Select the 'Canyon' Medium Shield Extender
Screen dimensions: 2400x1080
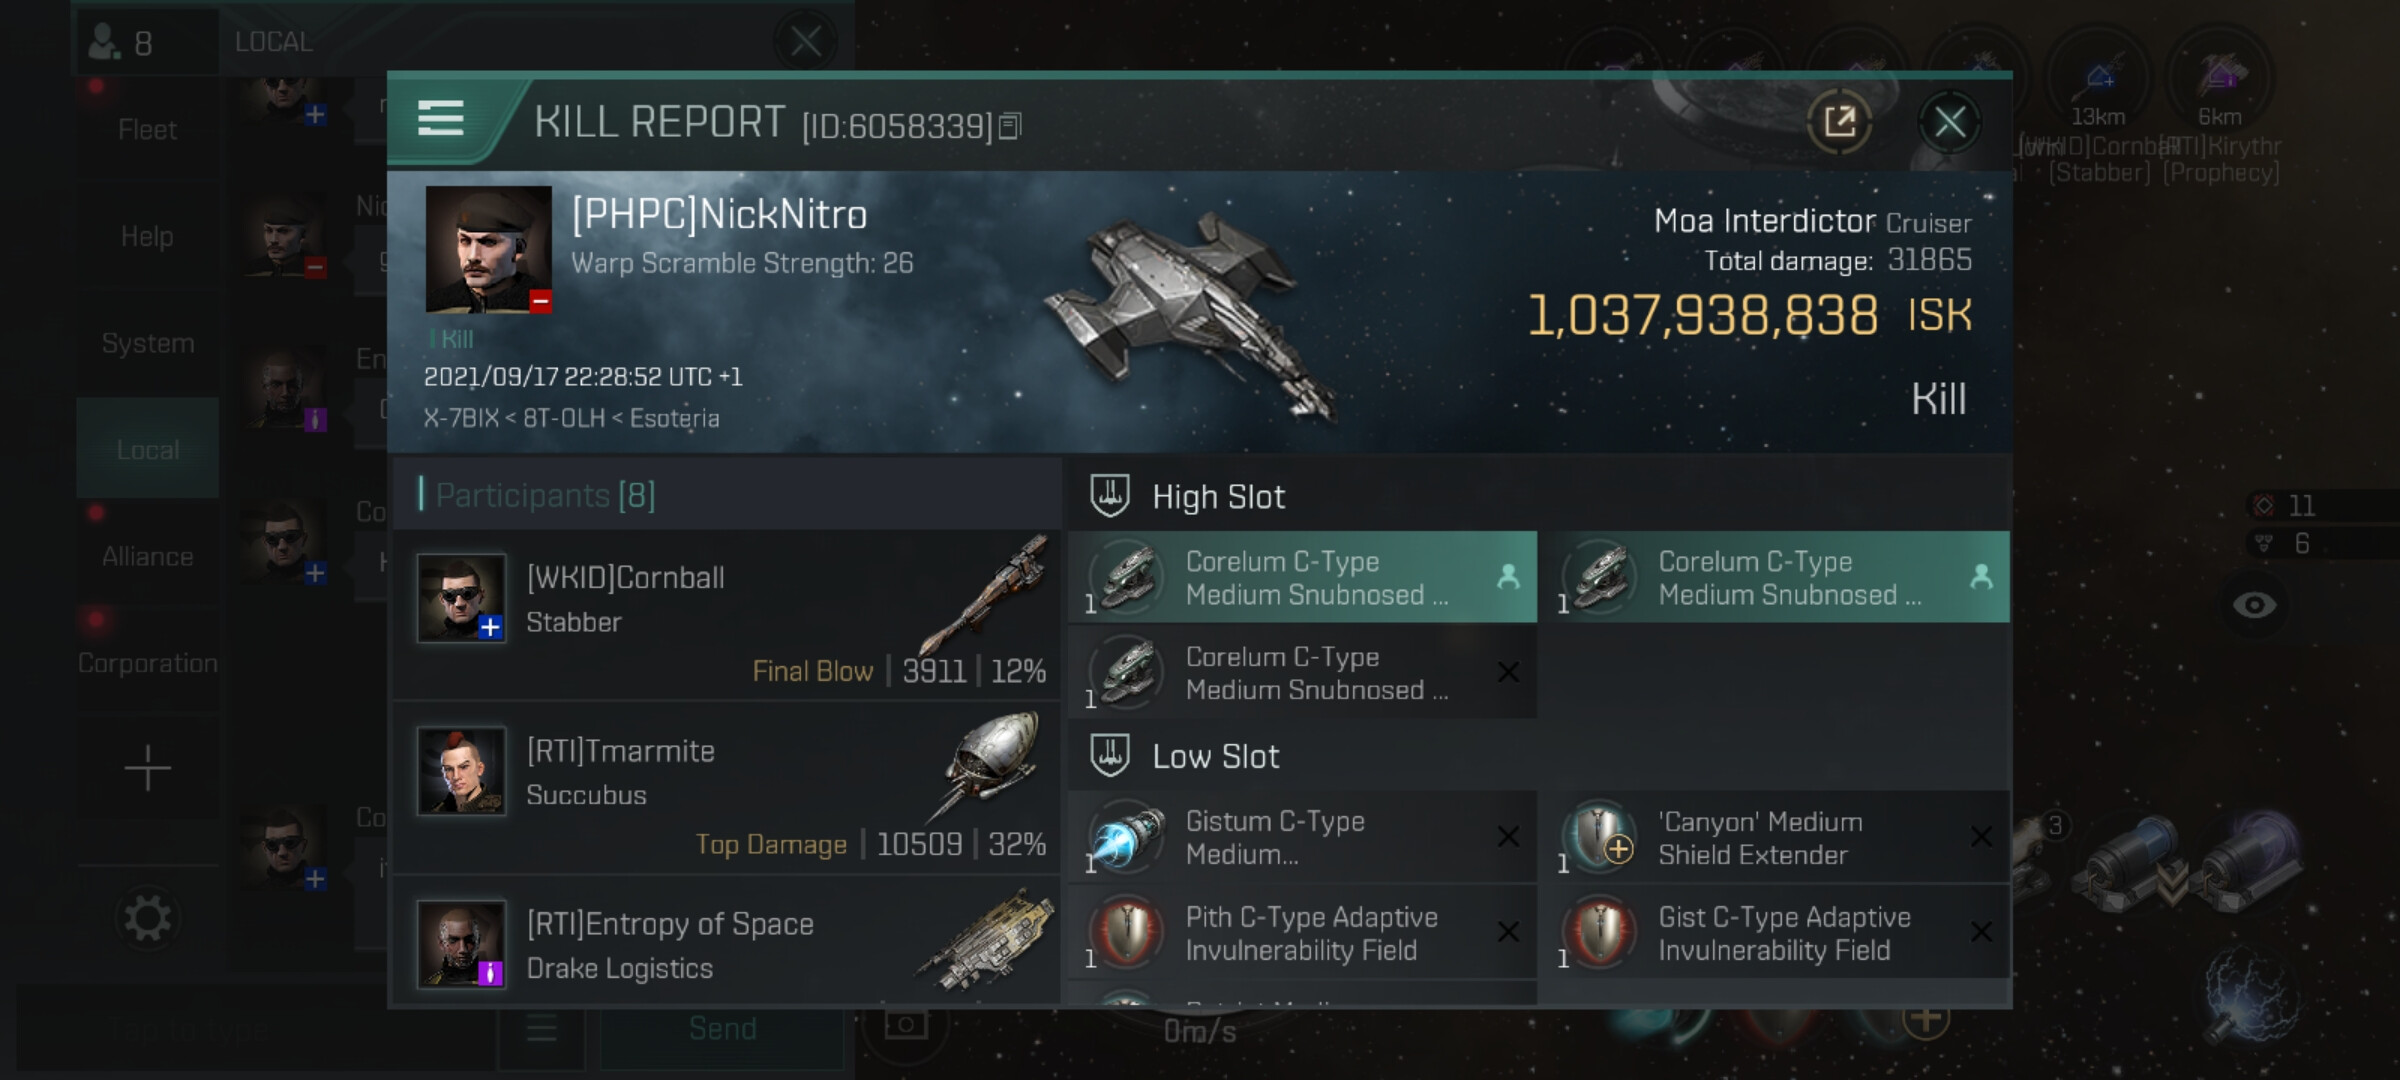click(x=1775, y=837)
